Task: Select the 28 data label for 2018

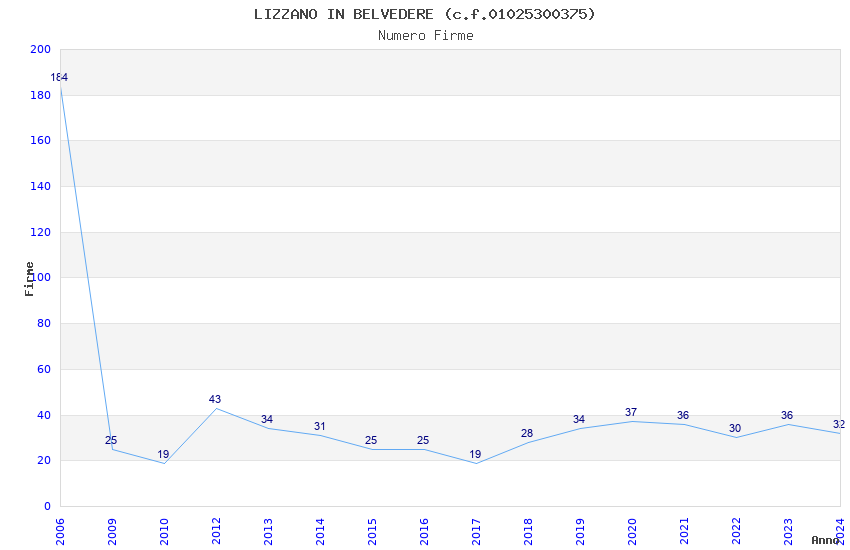Action: pos(527,434)
